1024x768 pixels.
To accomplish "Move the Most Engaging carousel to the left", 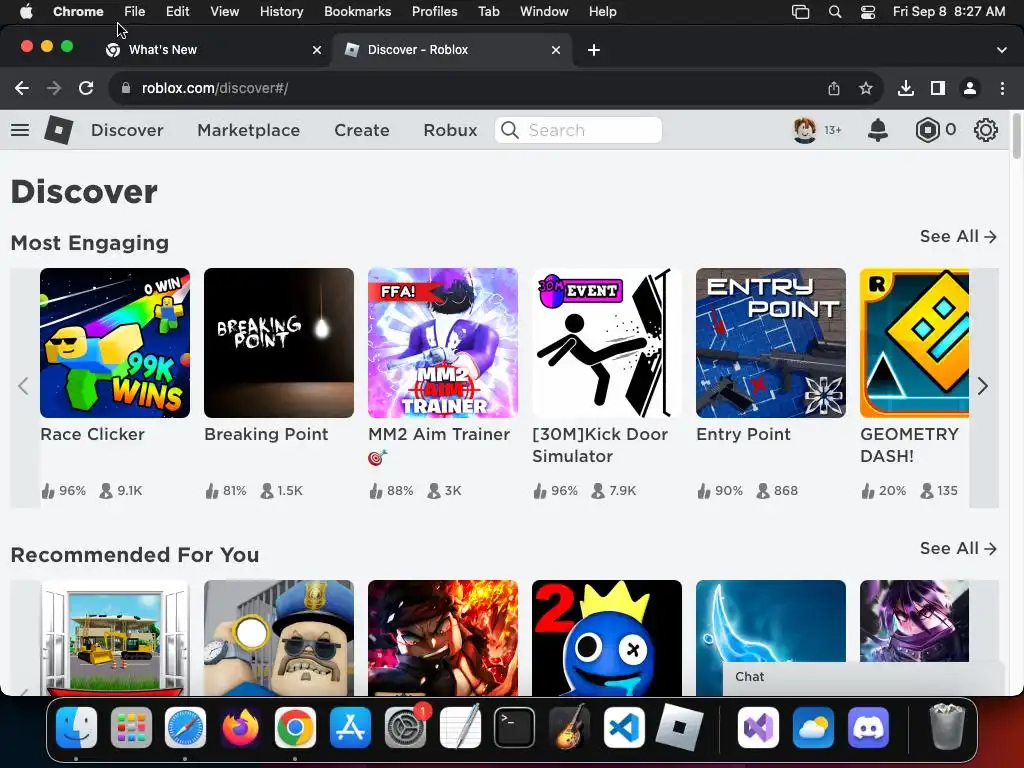I will (24, 387).
